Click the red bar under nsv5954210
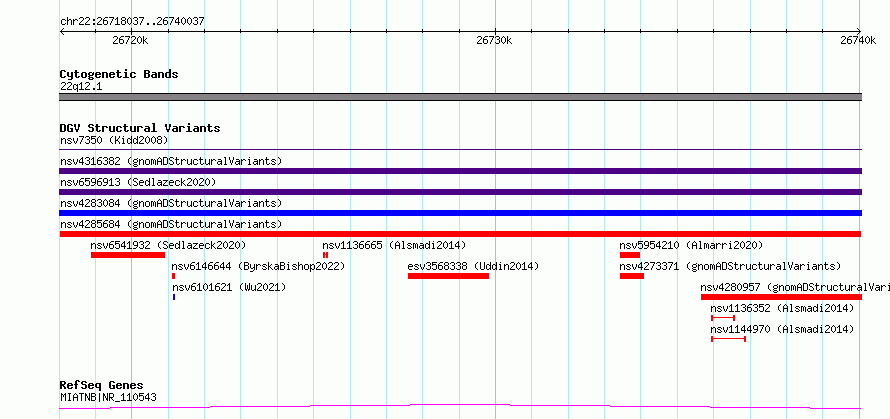This screenshot has height=419, width=890. pyautogui.click(x=629, y=255)
